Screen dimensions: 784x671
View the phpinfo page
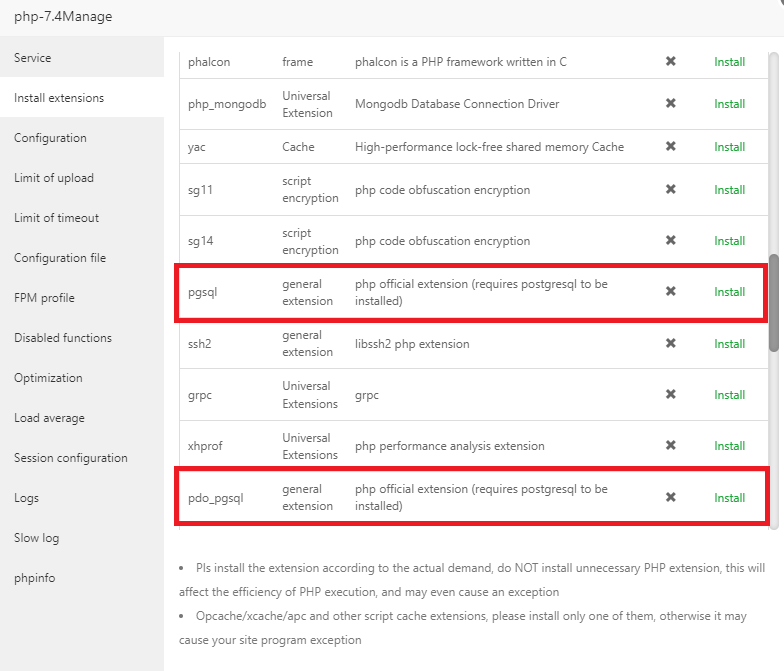[36, 578]
